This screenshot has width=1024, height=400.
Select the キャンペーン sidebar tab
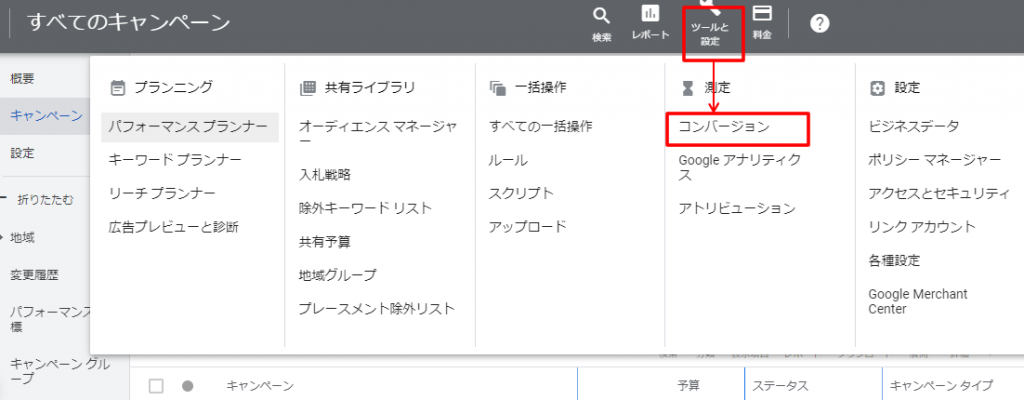click(46, 116)
